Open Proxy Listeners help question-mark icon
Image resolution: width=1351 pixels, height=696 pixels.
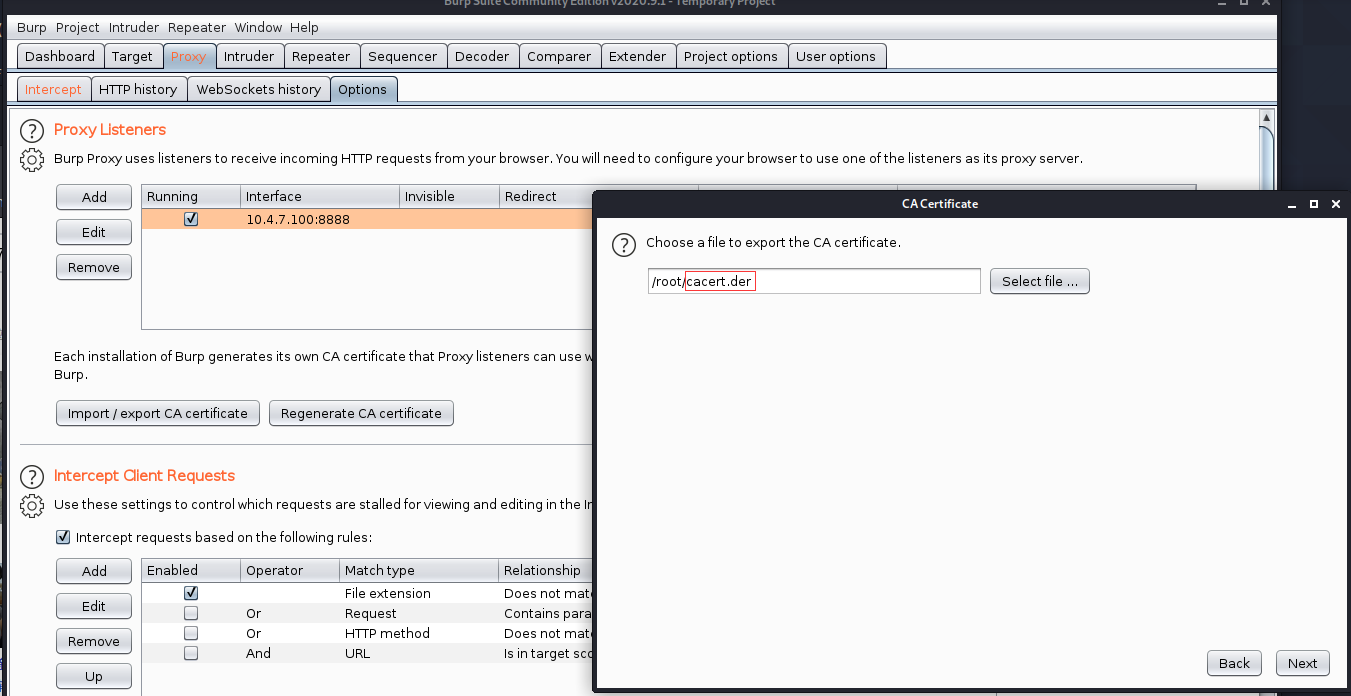point(33,130)
